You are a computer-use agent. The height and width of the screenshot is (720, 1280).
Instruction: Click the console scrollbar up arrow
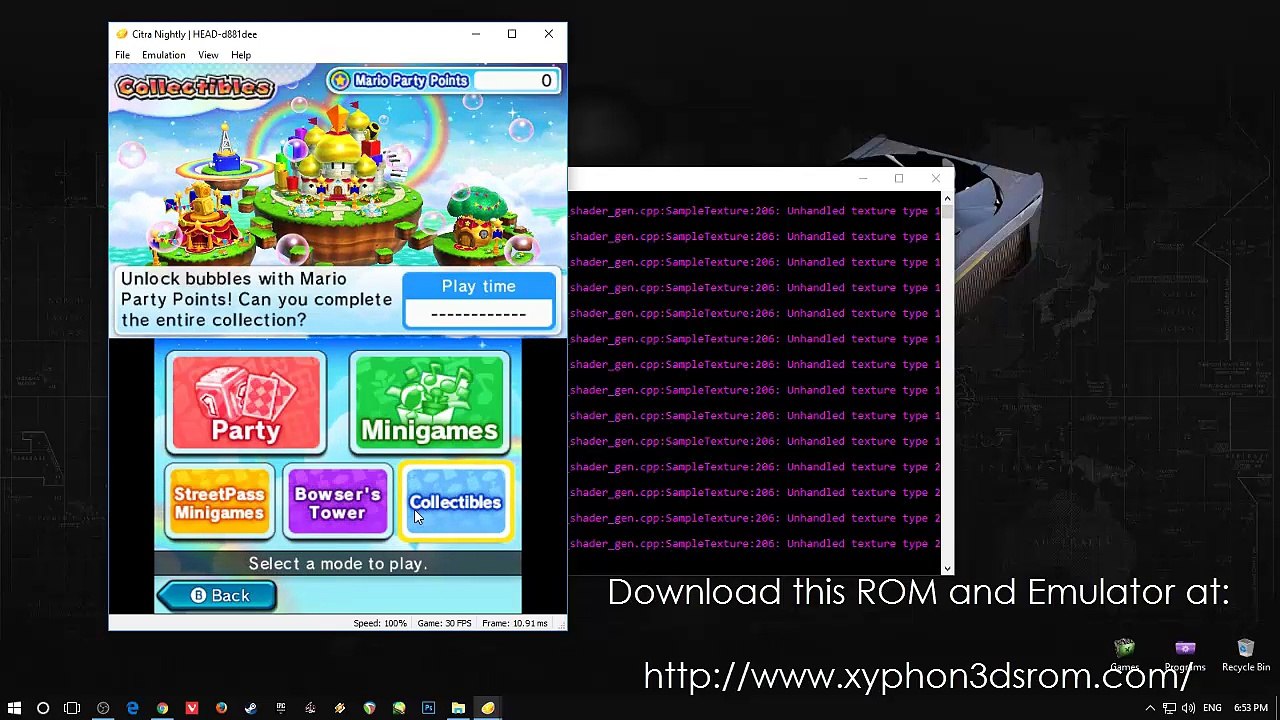click(947, 200)
